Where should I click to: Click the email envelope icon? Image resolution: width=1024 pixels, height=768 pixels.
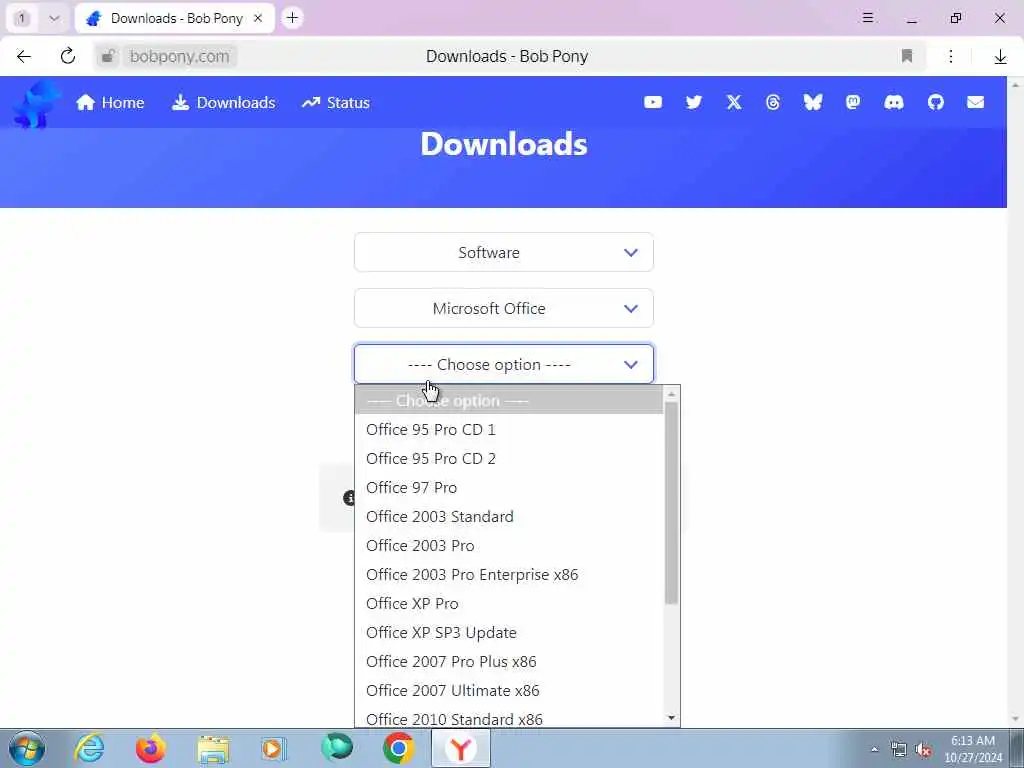(975, 103)
